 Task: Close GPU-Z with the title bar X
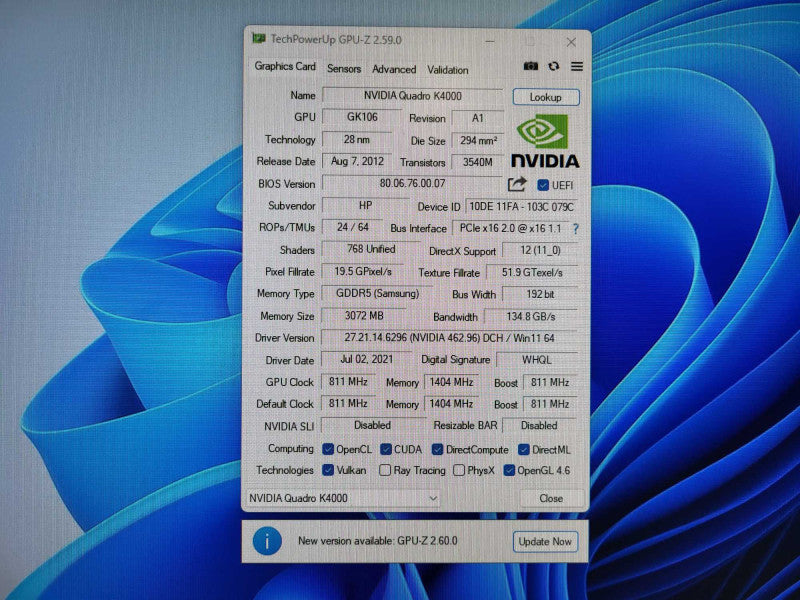click(x=571, y=42)
